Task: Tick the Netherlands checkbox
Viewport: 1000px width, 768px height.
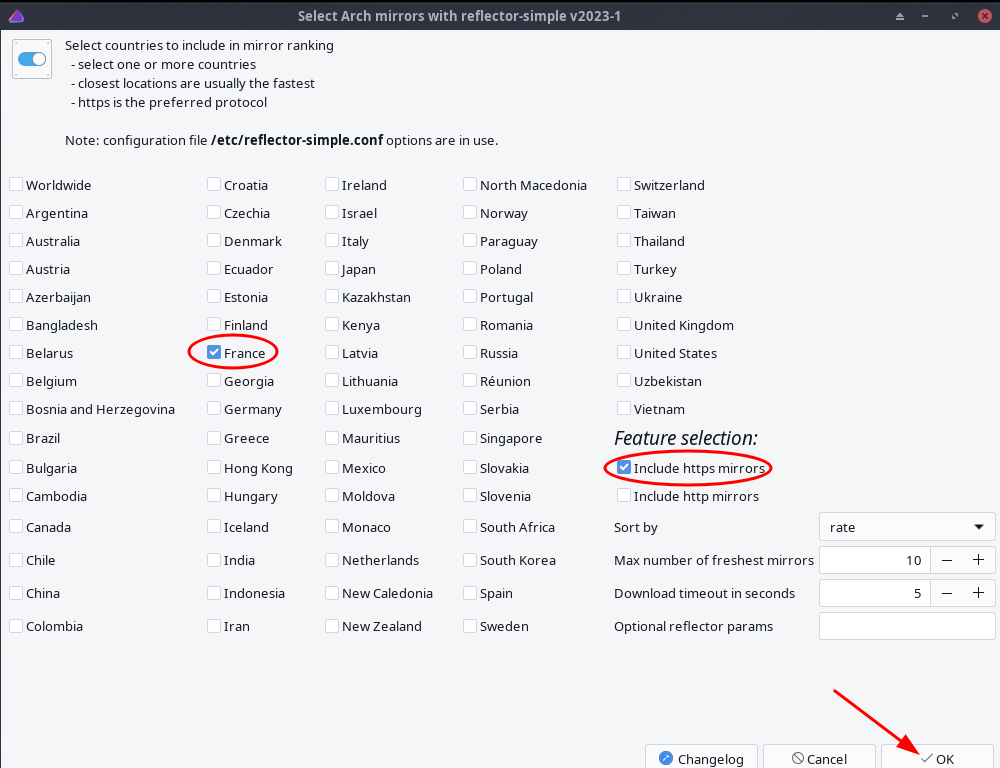Action: coord(333,560)
